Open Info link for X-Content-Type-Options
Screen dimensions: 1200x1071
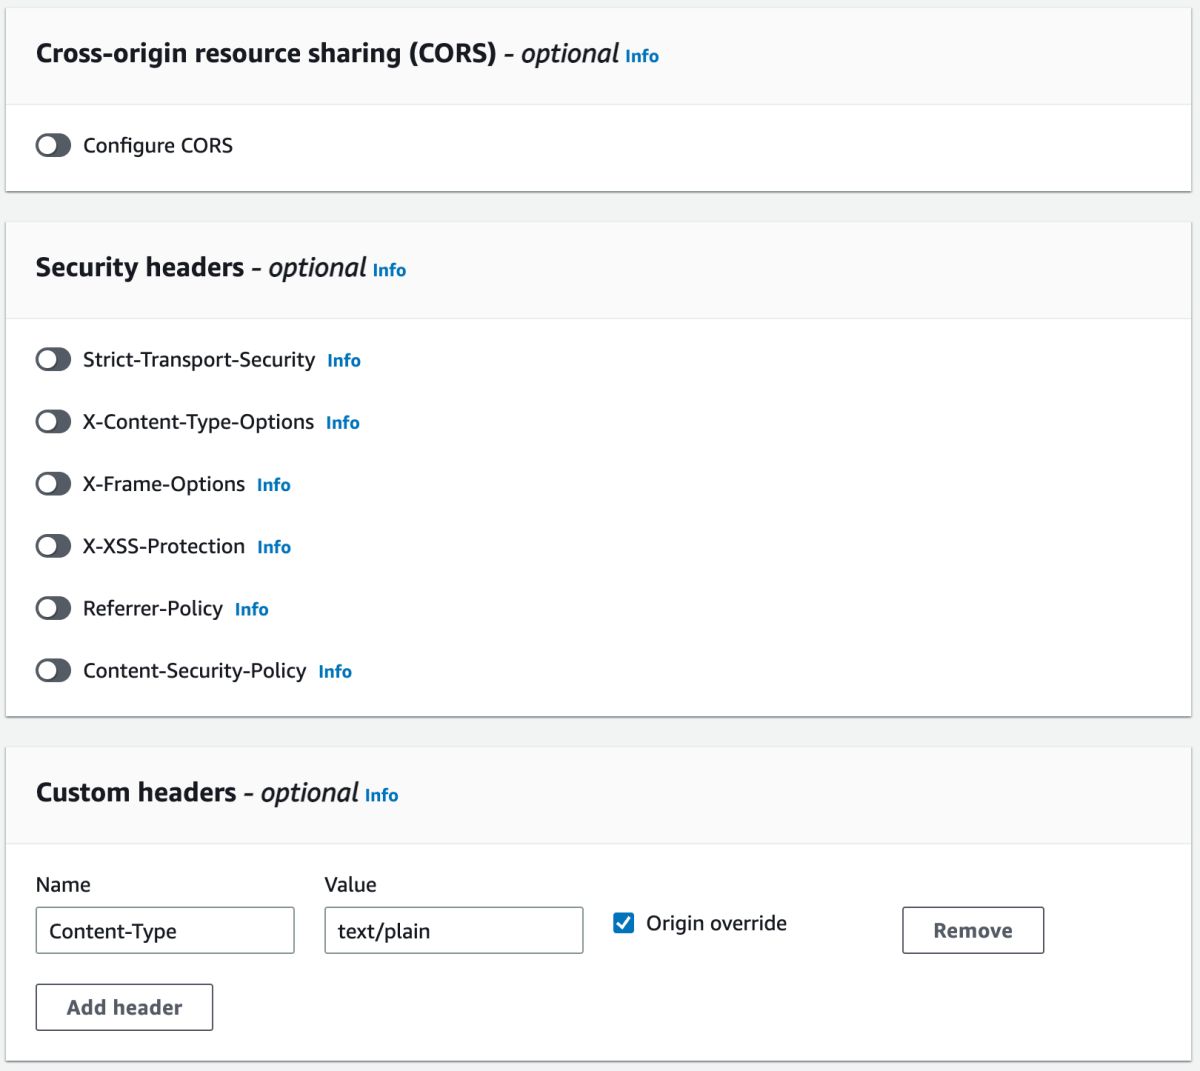[x=343, y=423]
